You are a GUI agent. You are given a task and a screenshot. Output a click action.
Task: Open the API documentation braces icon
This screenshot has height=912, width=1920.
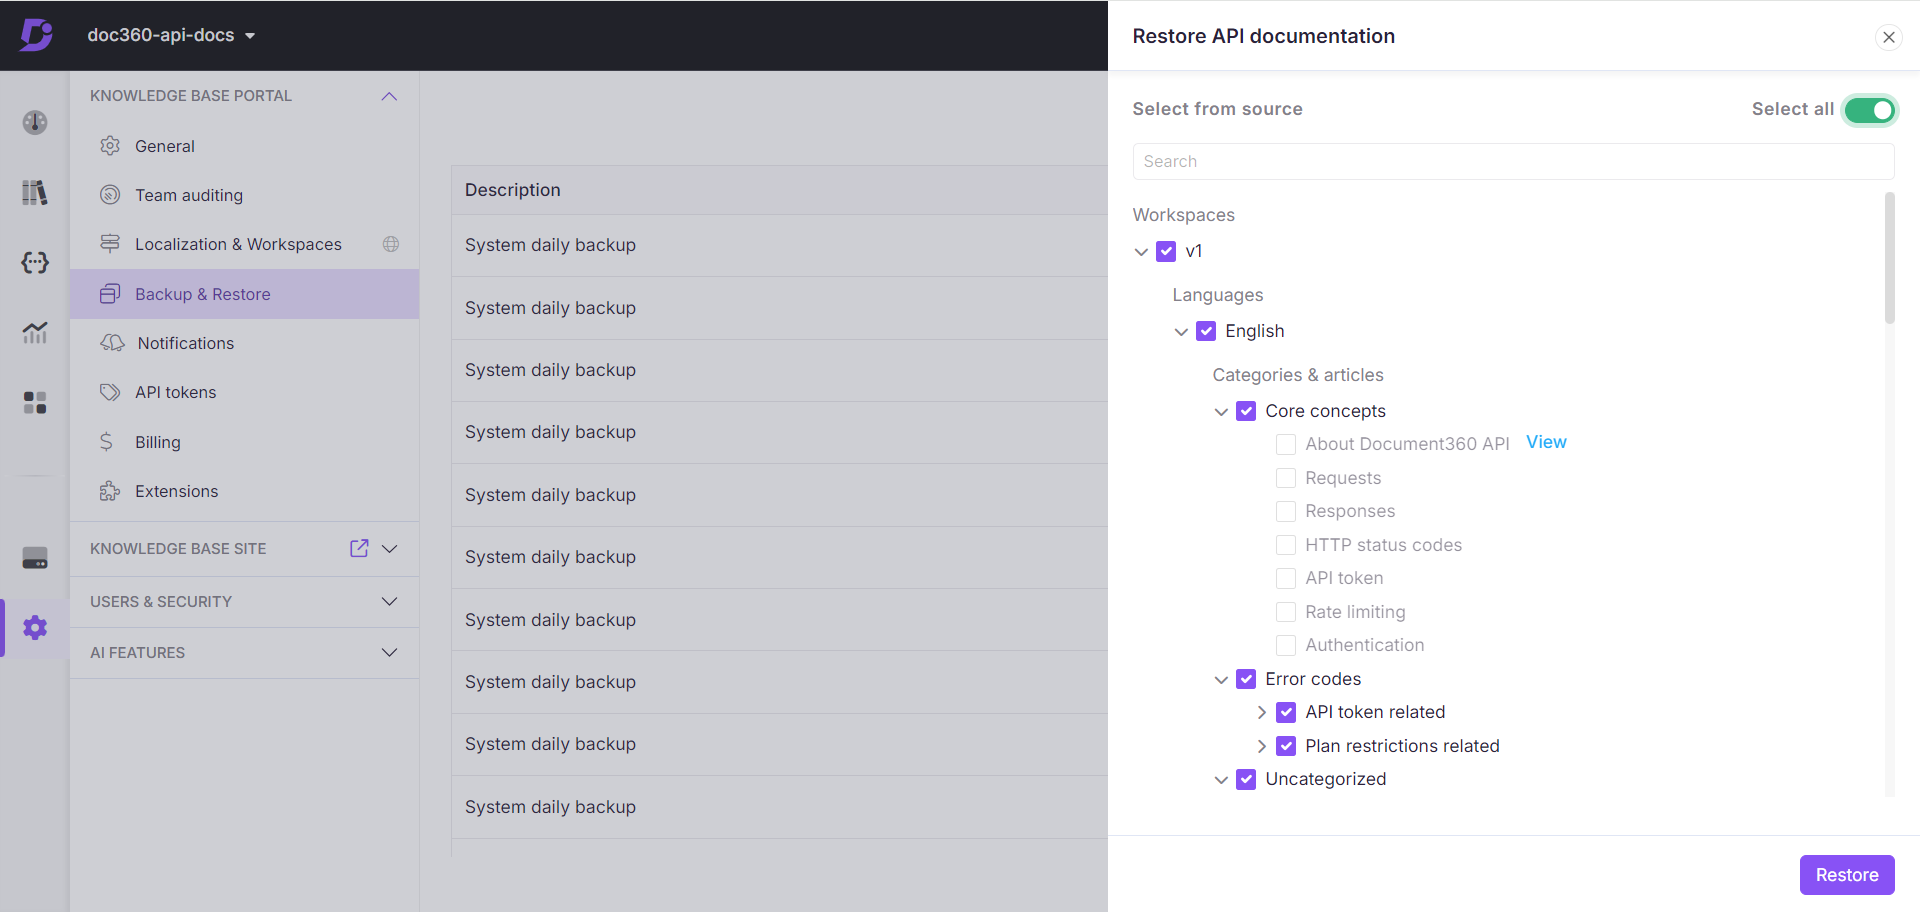pos(35,262)
